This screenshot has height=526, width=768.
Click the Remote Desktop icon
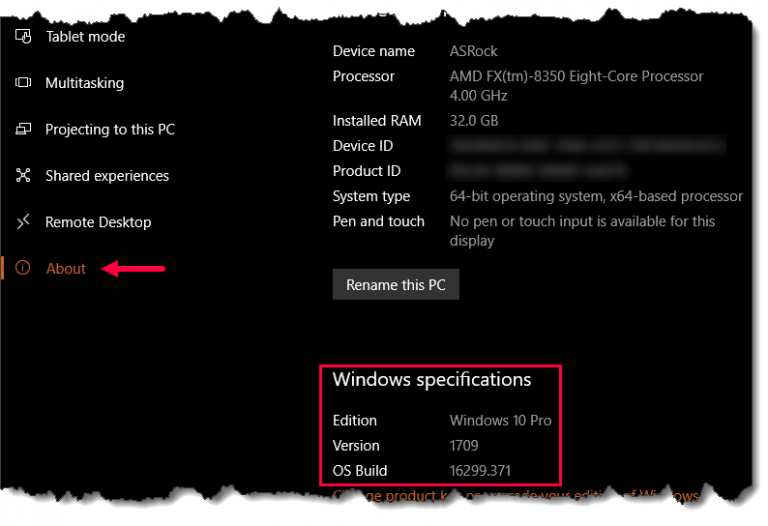23,221
